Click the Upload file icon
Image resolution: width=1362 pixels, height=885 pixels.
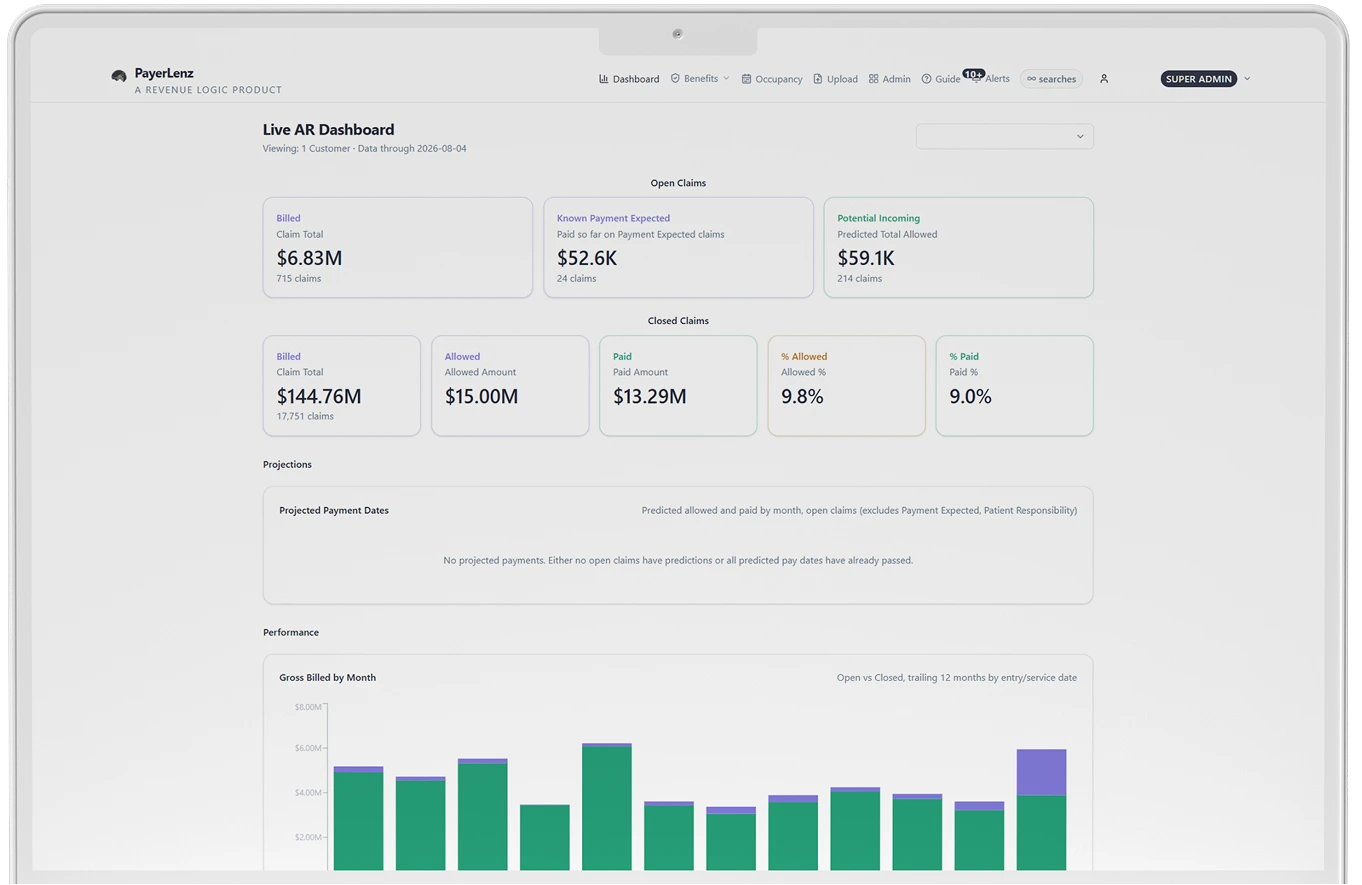click(818, 79)
